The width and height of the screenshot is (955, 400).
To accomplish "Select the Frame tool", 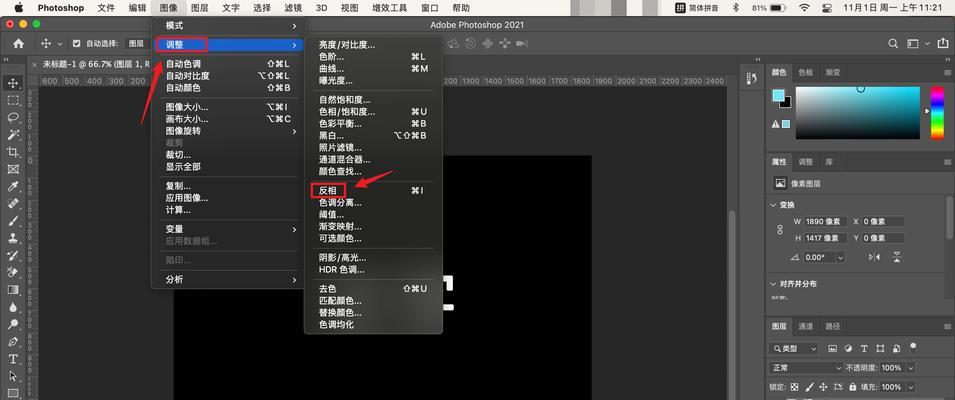I will [x=13, y=169].
